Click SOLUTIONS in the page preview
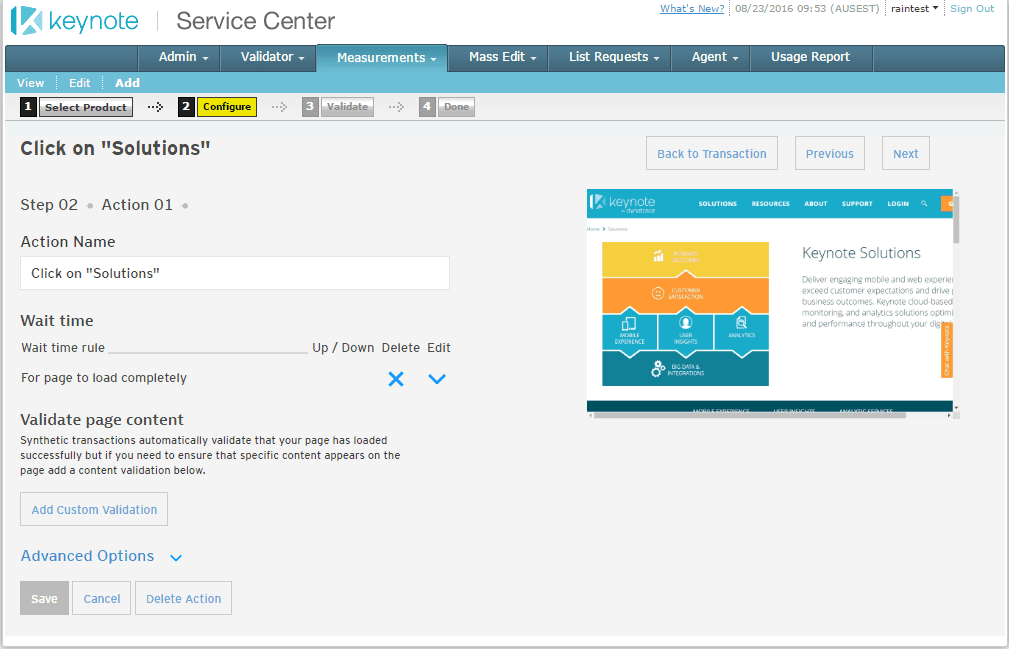Screen dimensions: 1009x649 coord(717,204)
